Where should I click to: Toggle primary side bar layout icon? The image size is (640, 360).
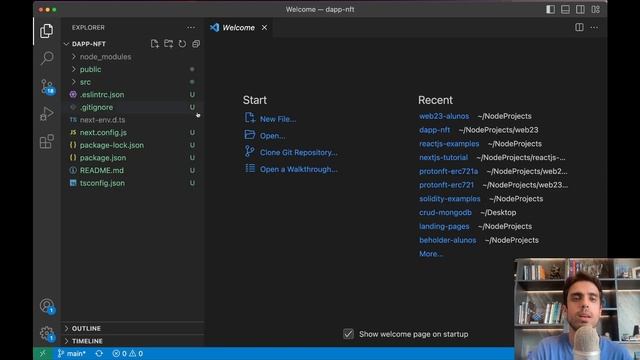coord(550,9)
